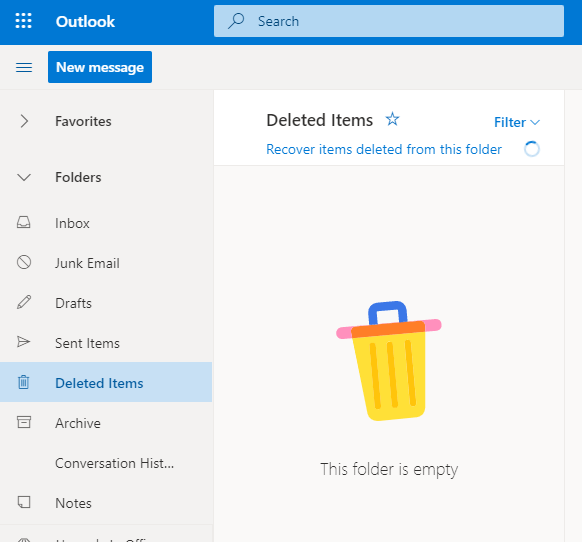Click the Junk Email blocked icon

[24, 262]
